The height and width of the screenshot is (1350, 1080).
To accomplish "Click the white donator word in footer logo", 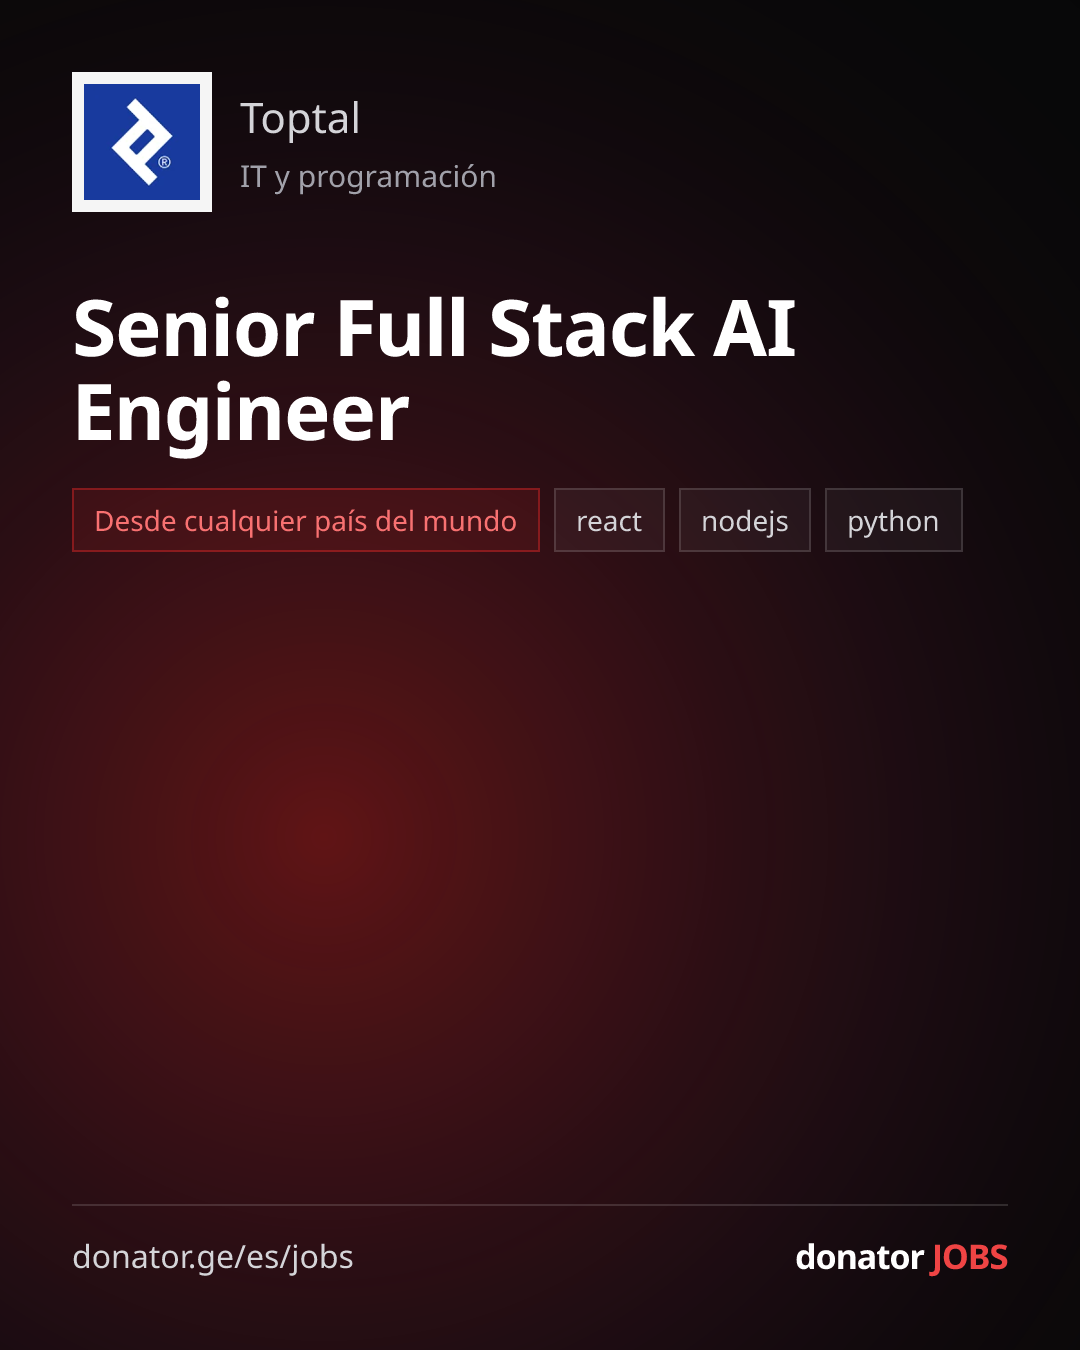I will pyautogui.click(x=859, y=1257).
